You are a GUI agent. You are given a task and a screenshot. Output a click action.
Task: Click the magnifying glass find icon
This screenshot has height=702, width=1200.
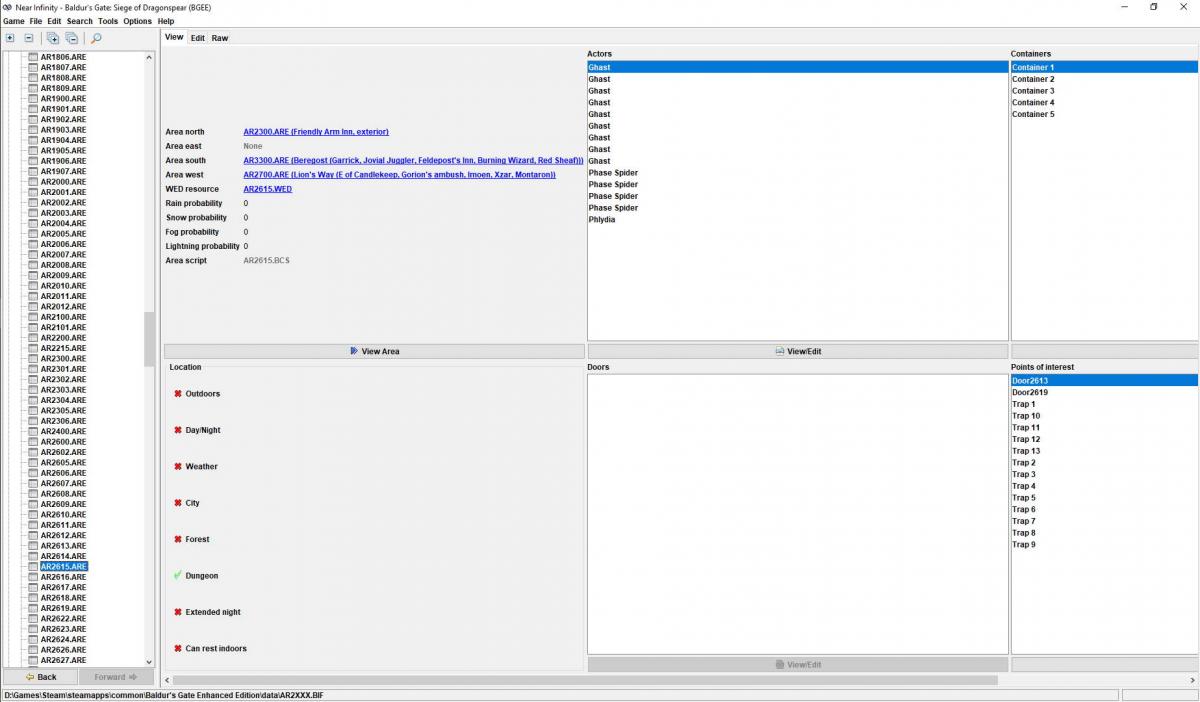pos(96,38)
